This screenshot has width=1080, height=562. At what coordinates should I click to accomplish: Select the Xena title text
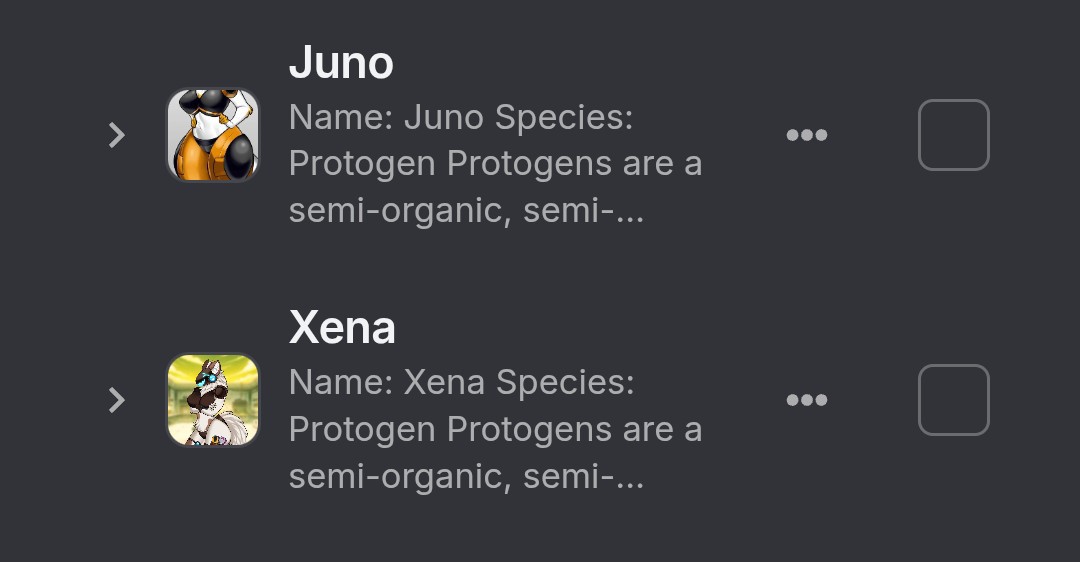tap(342, 327)
